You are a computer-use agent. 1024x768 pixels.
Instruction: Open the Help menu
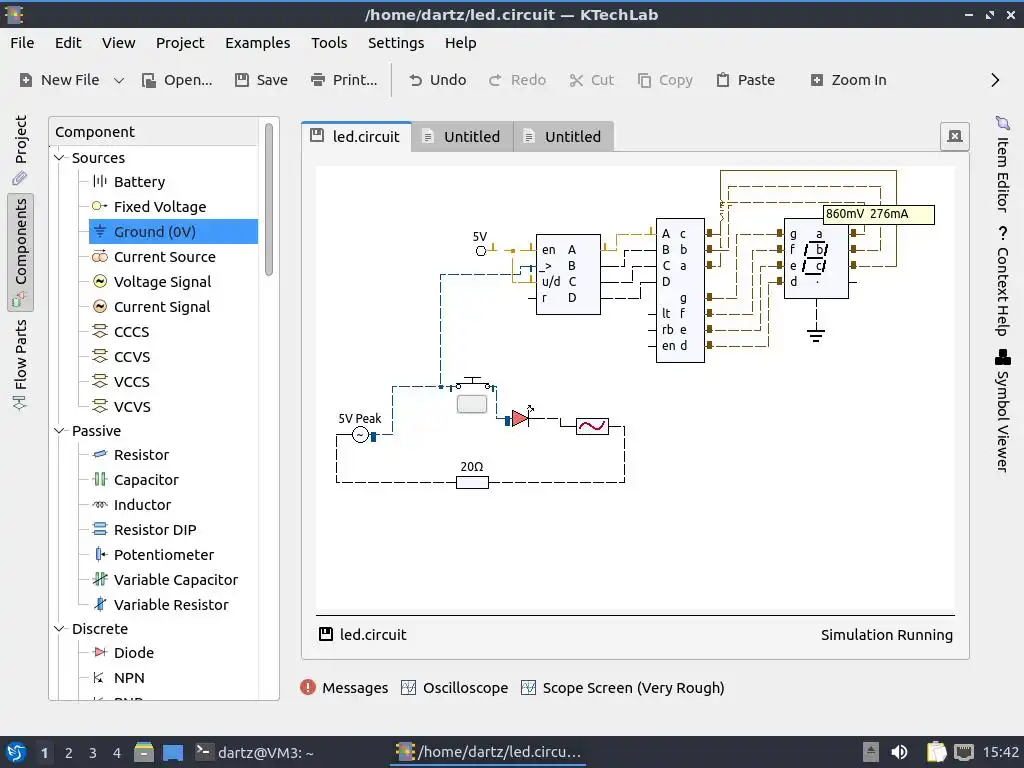[460, 42]
